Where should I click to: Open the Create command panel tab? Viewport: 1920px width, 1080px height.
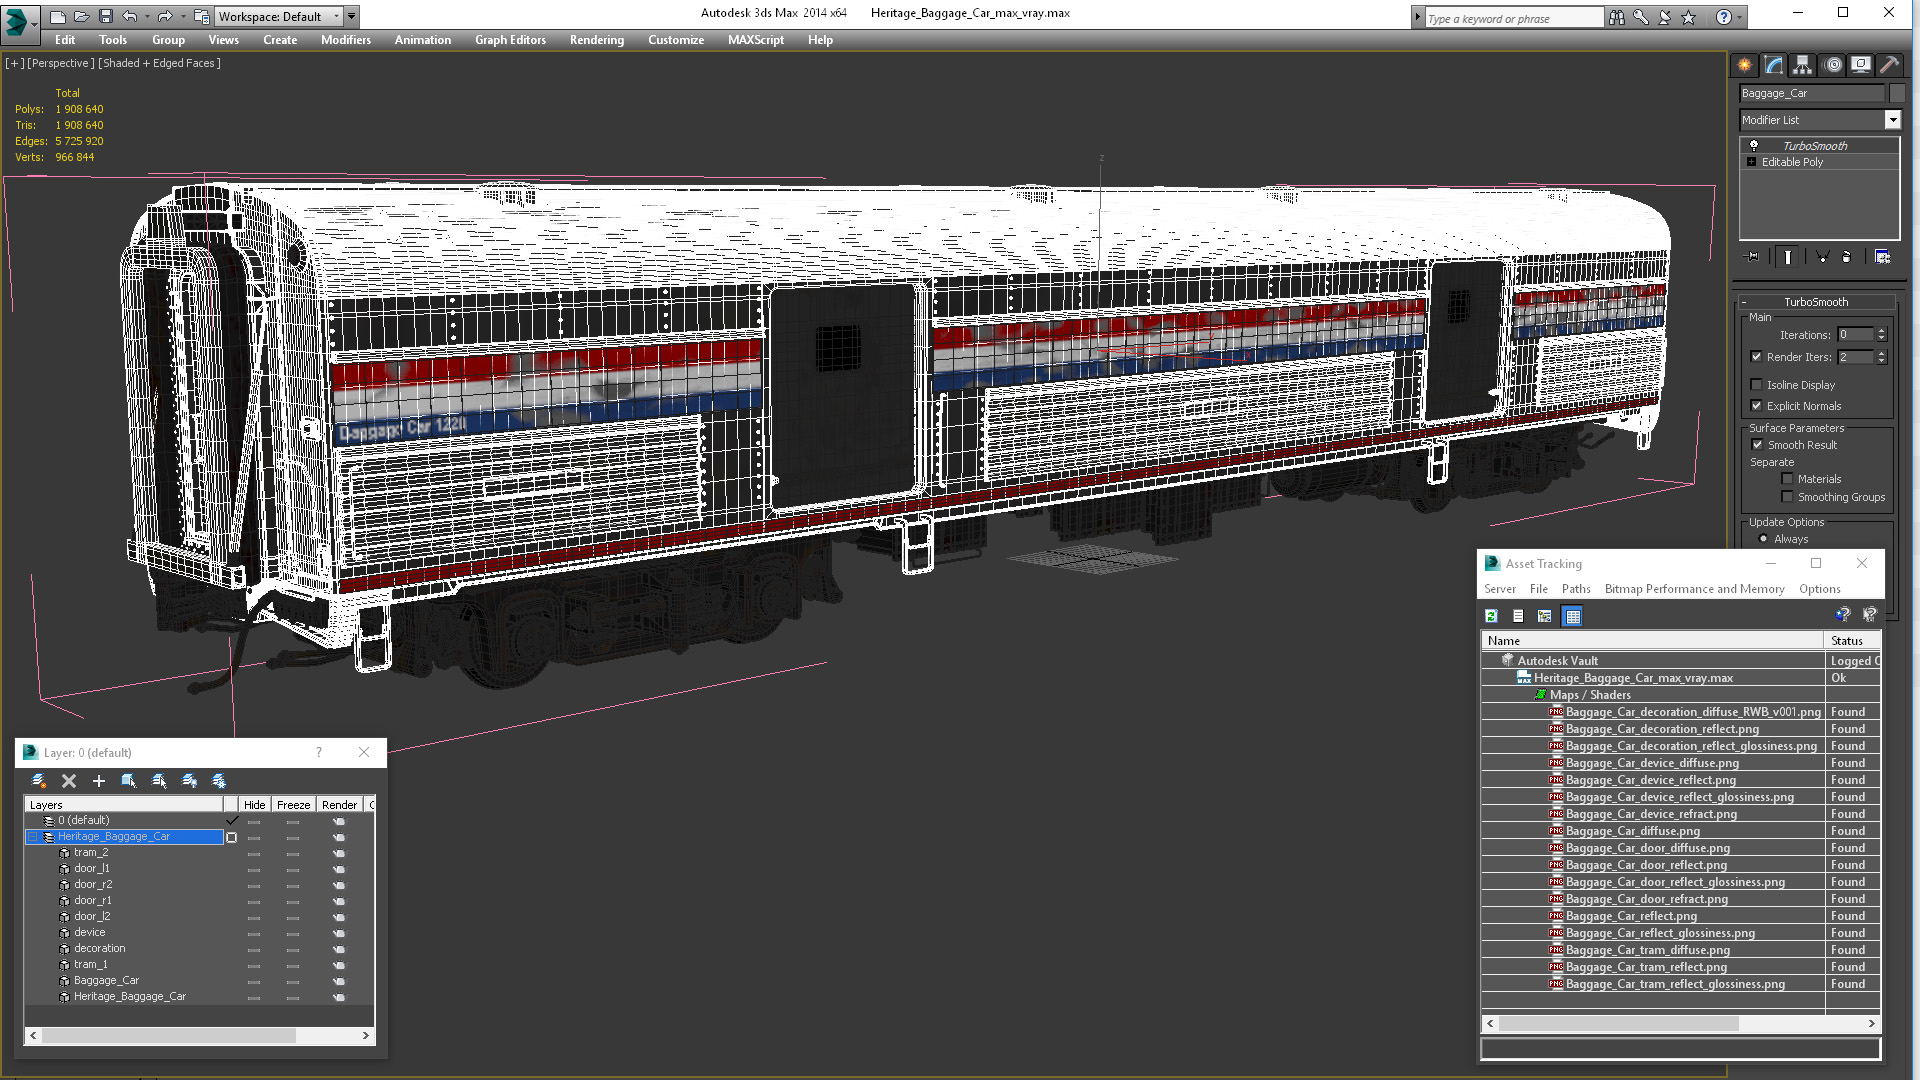click(x=1744, y=65)
